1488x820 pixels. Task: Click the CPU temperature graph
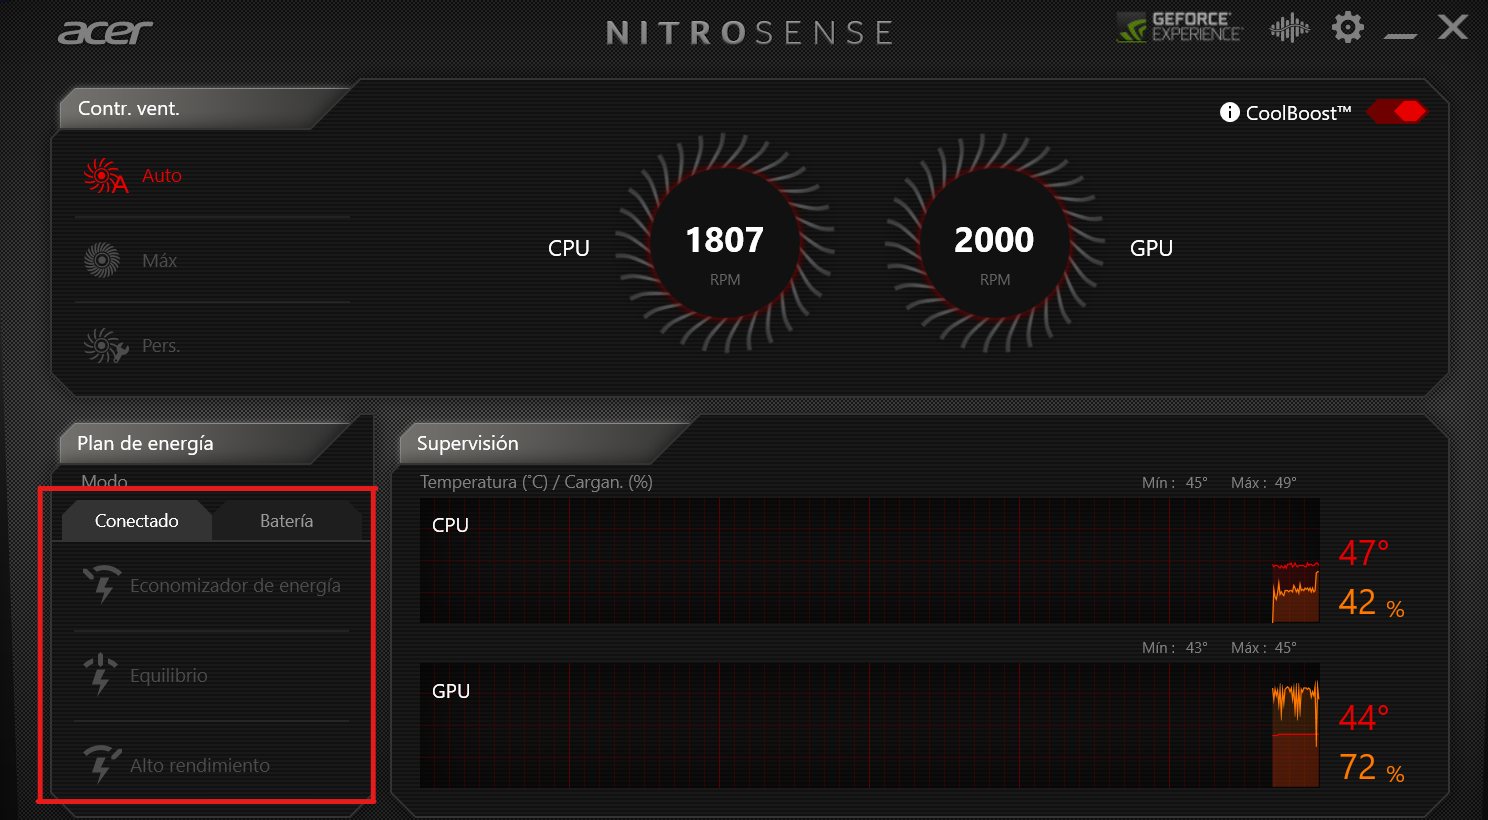870,561
